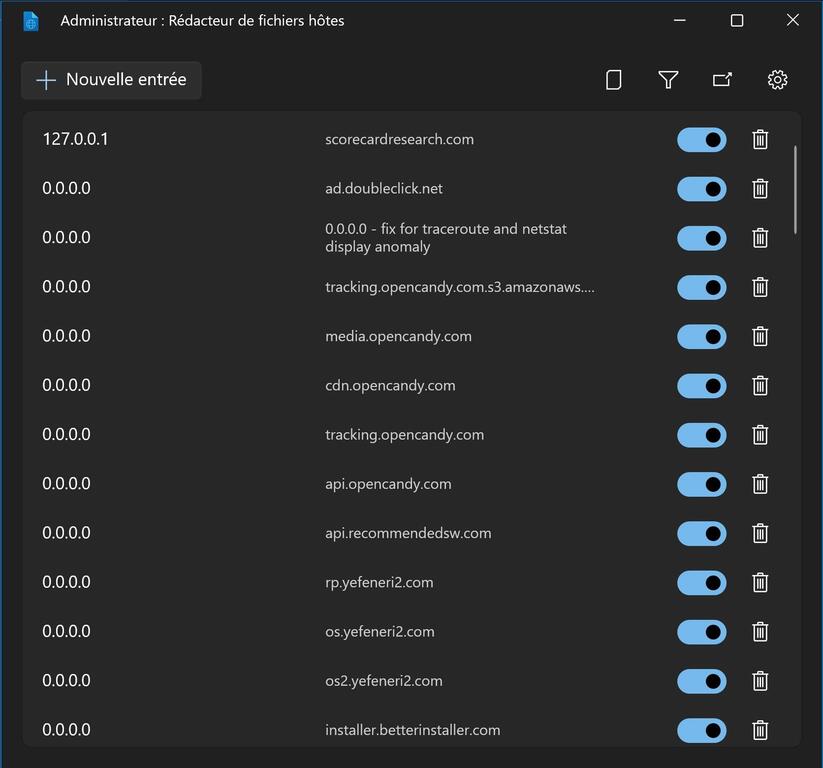Click the app icon in title bar
The width and height of the screenshot is (823, 768).
pos(31,21)
